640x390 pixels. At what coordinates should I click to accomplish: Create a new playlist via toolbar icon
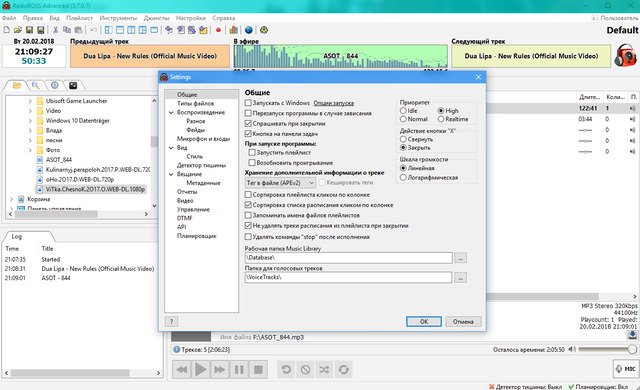[7, 30]
